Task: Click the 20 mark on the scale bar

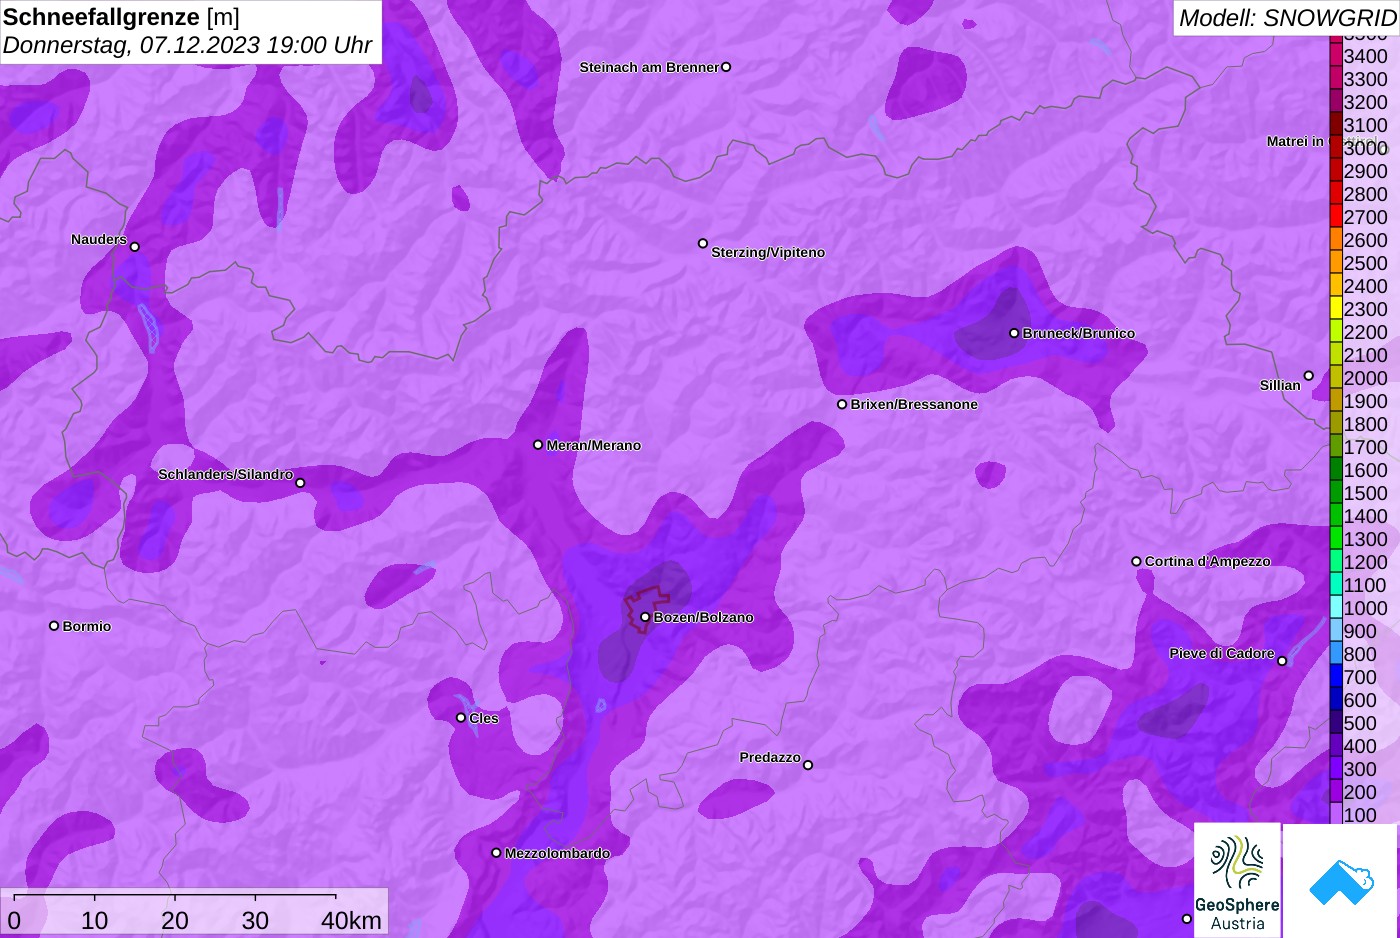Action: [175, 920]
